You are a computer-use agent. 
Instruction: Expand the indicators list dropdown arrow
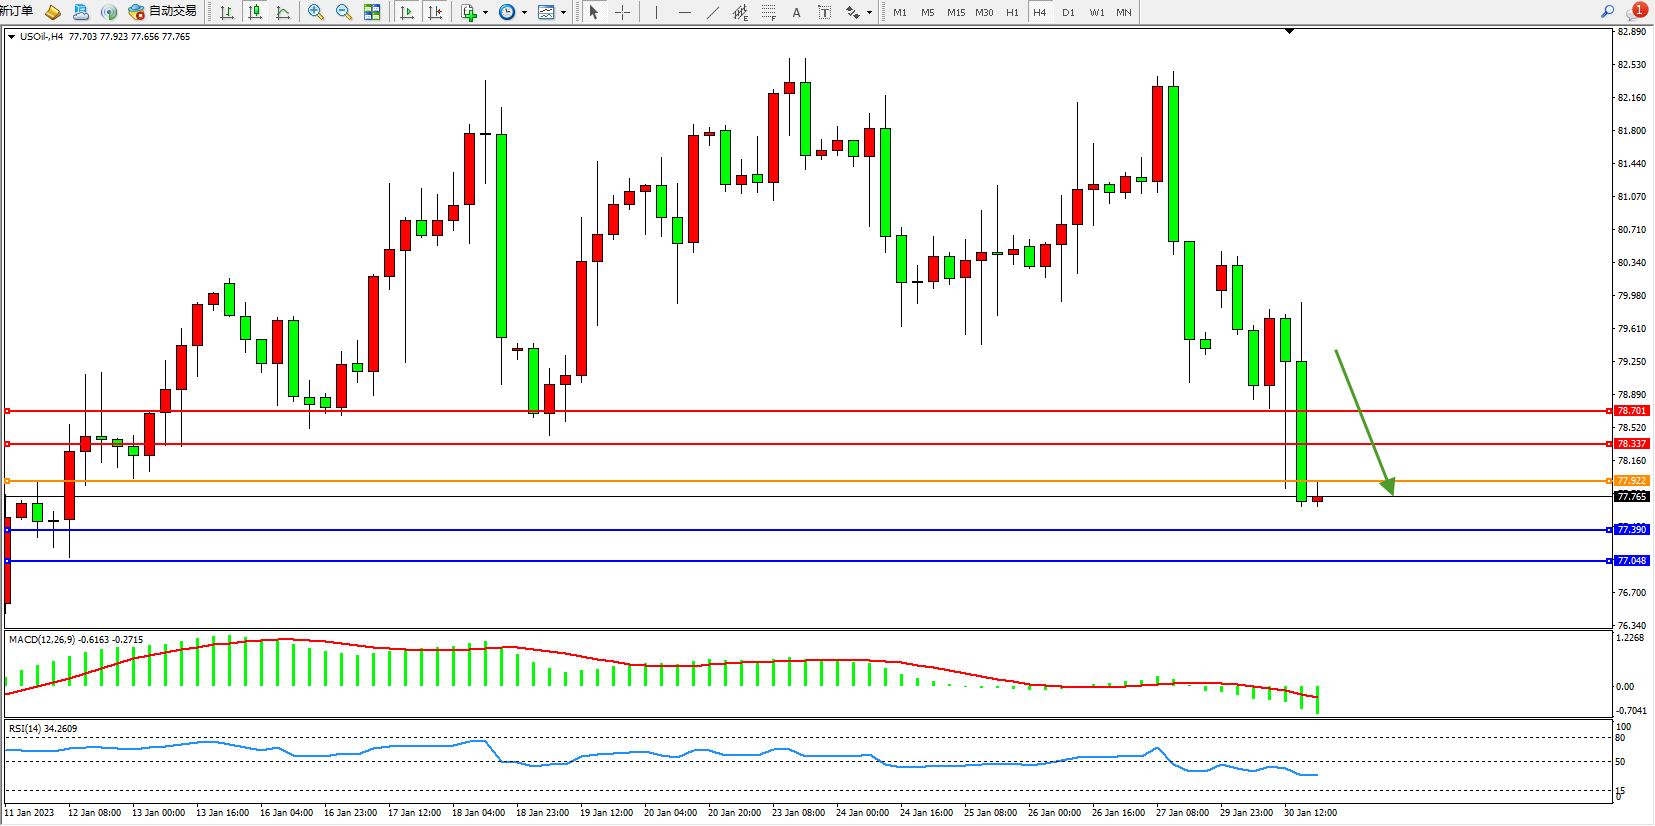click(486, 13)
